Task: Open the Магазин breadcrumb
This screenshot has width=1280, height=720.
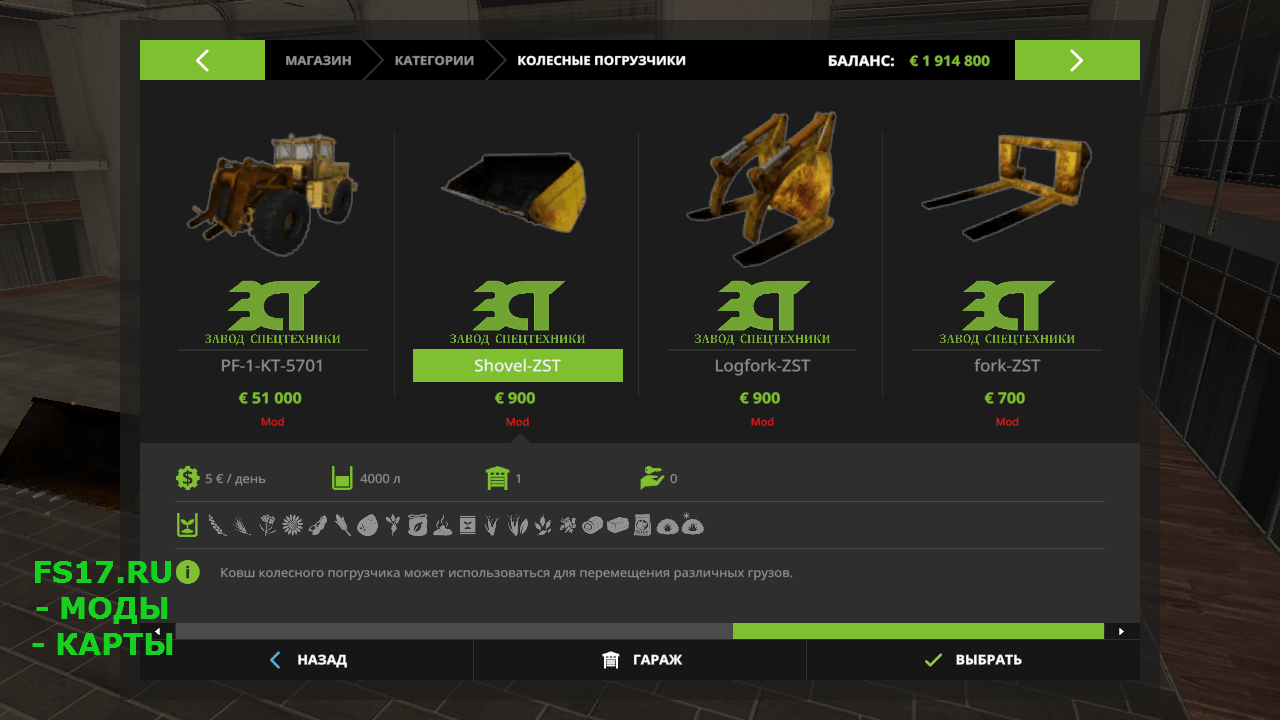Action: point(318,60)
